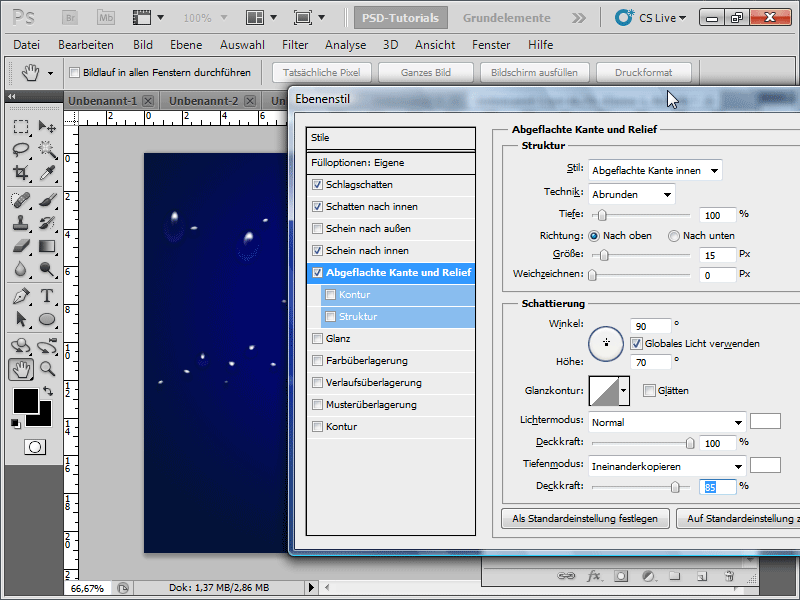This screenshot has height=600, width=800.
Task: Open the Tiefenmodus dropdown
Action: (667, 466)
